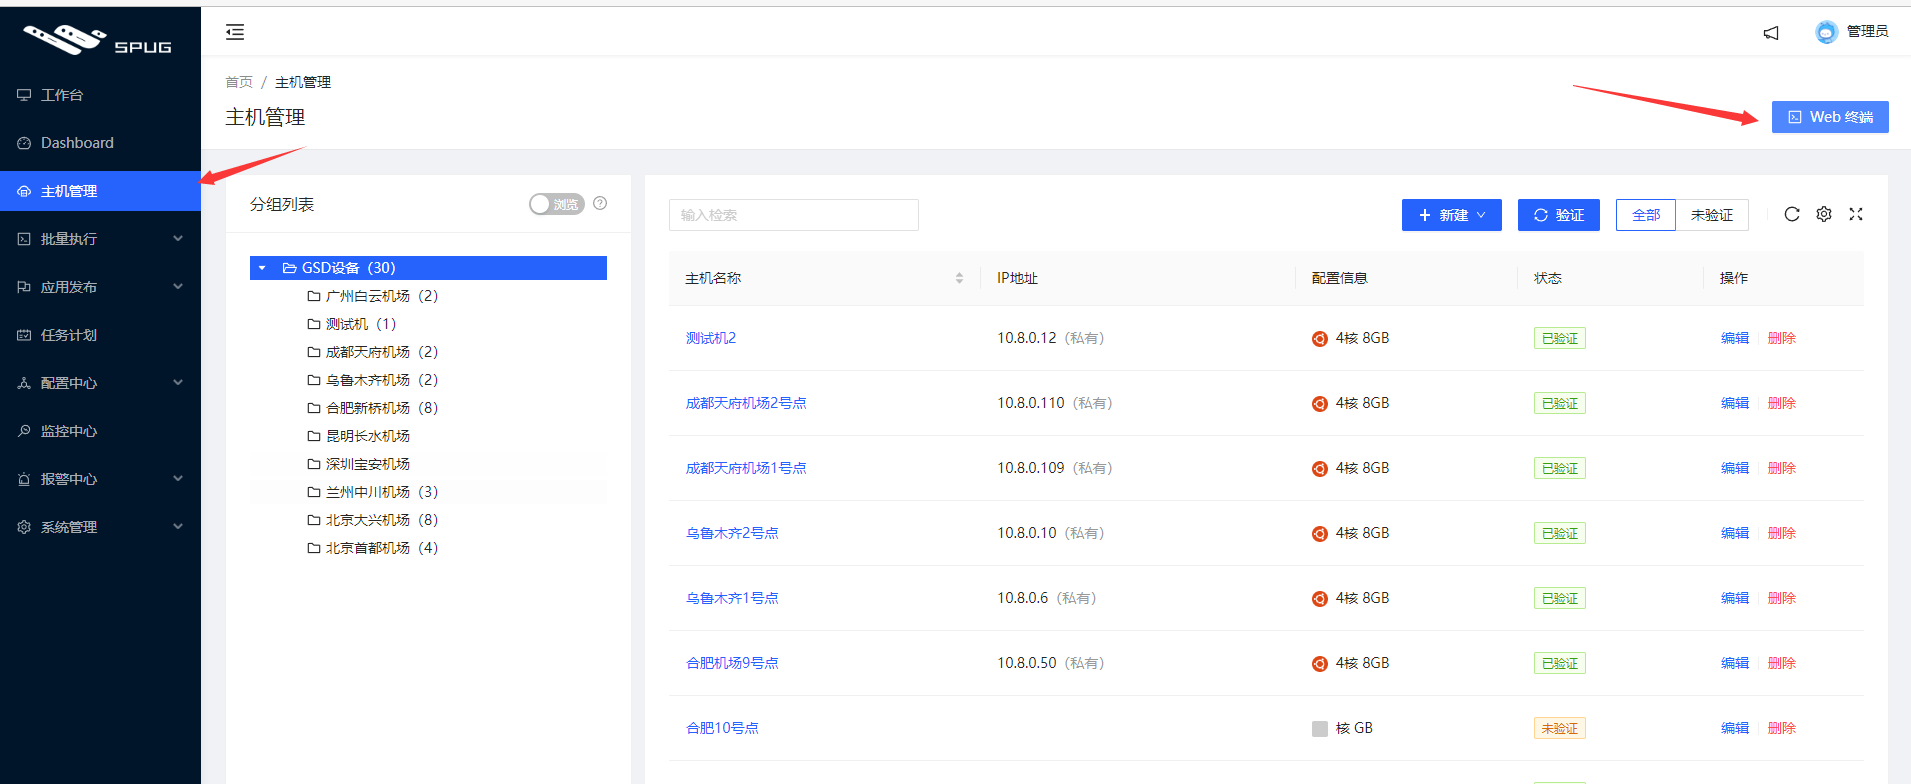Click the Dashboard gauge icon

(24, 143)
